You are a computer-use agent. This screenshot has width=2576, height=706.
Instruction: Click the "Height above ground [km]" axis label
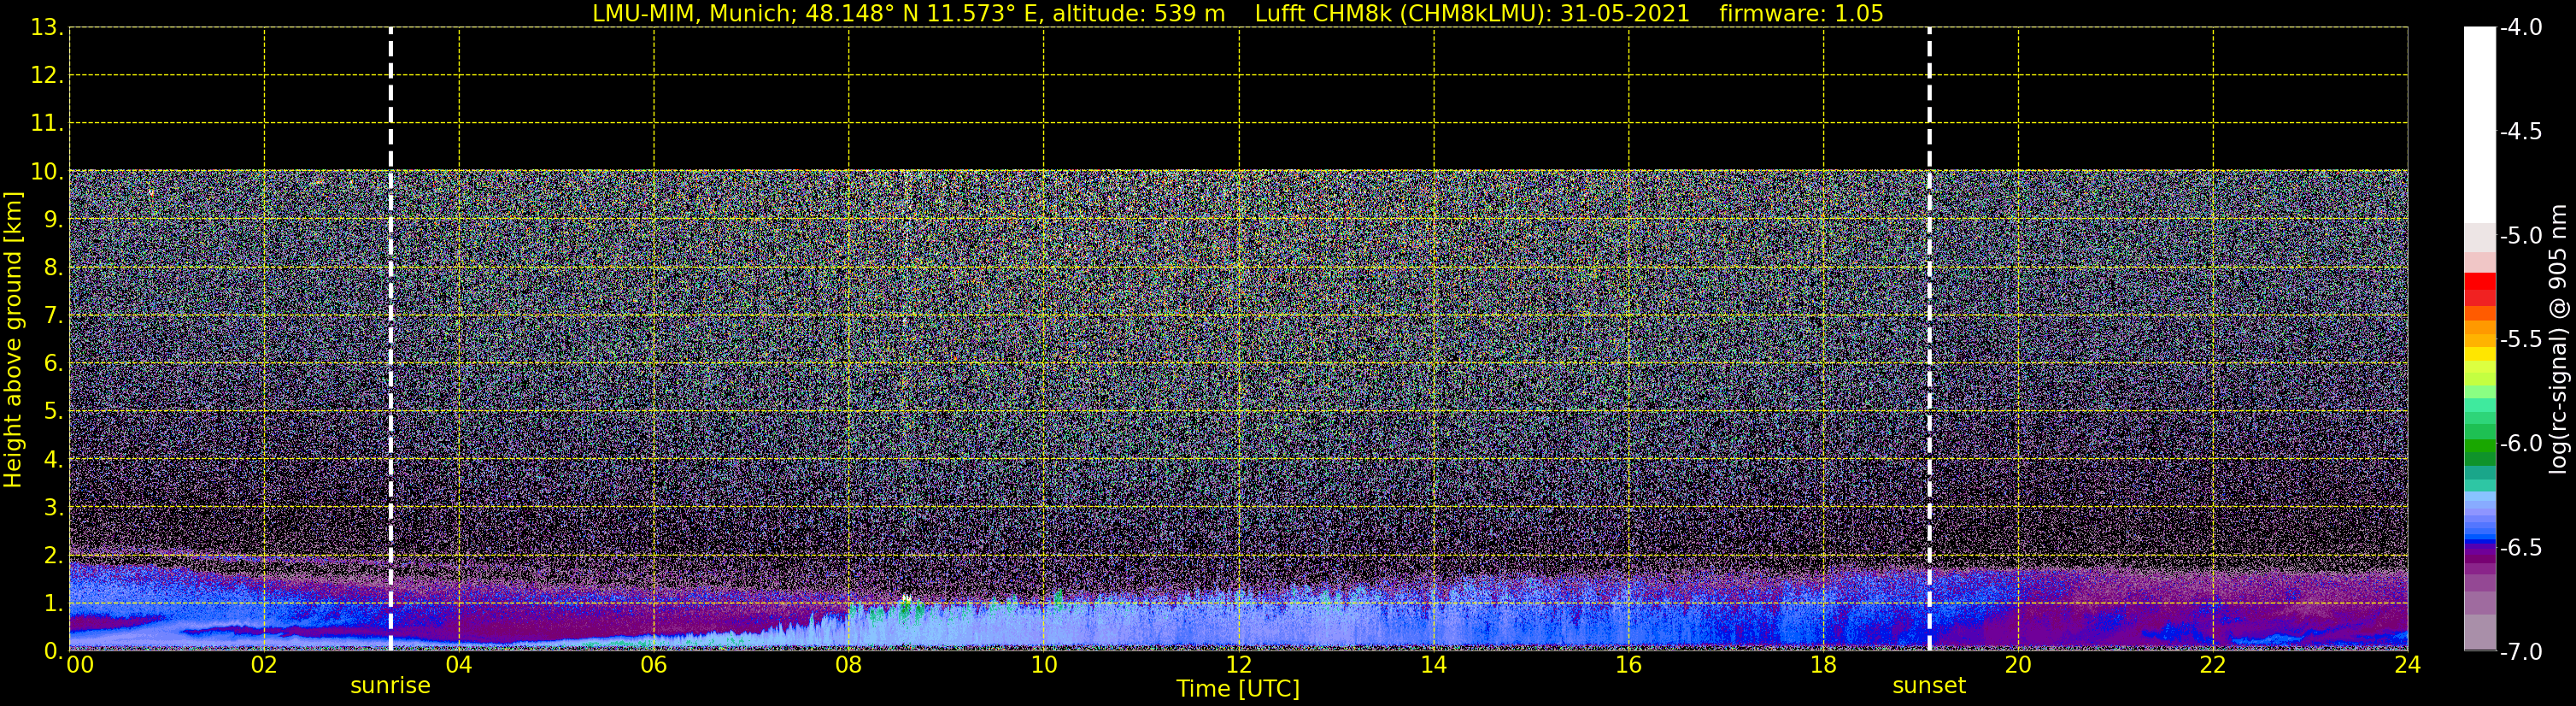point(13,340)
